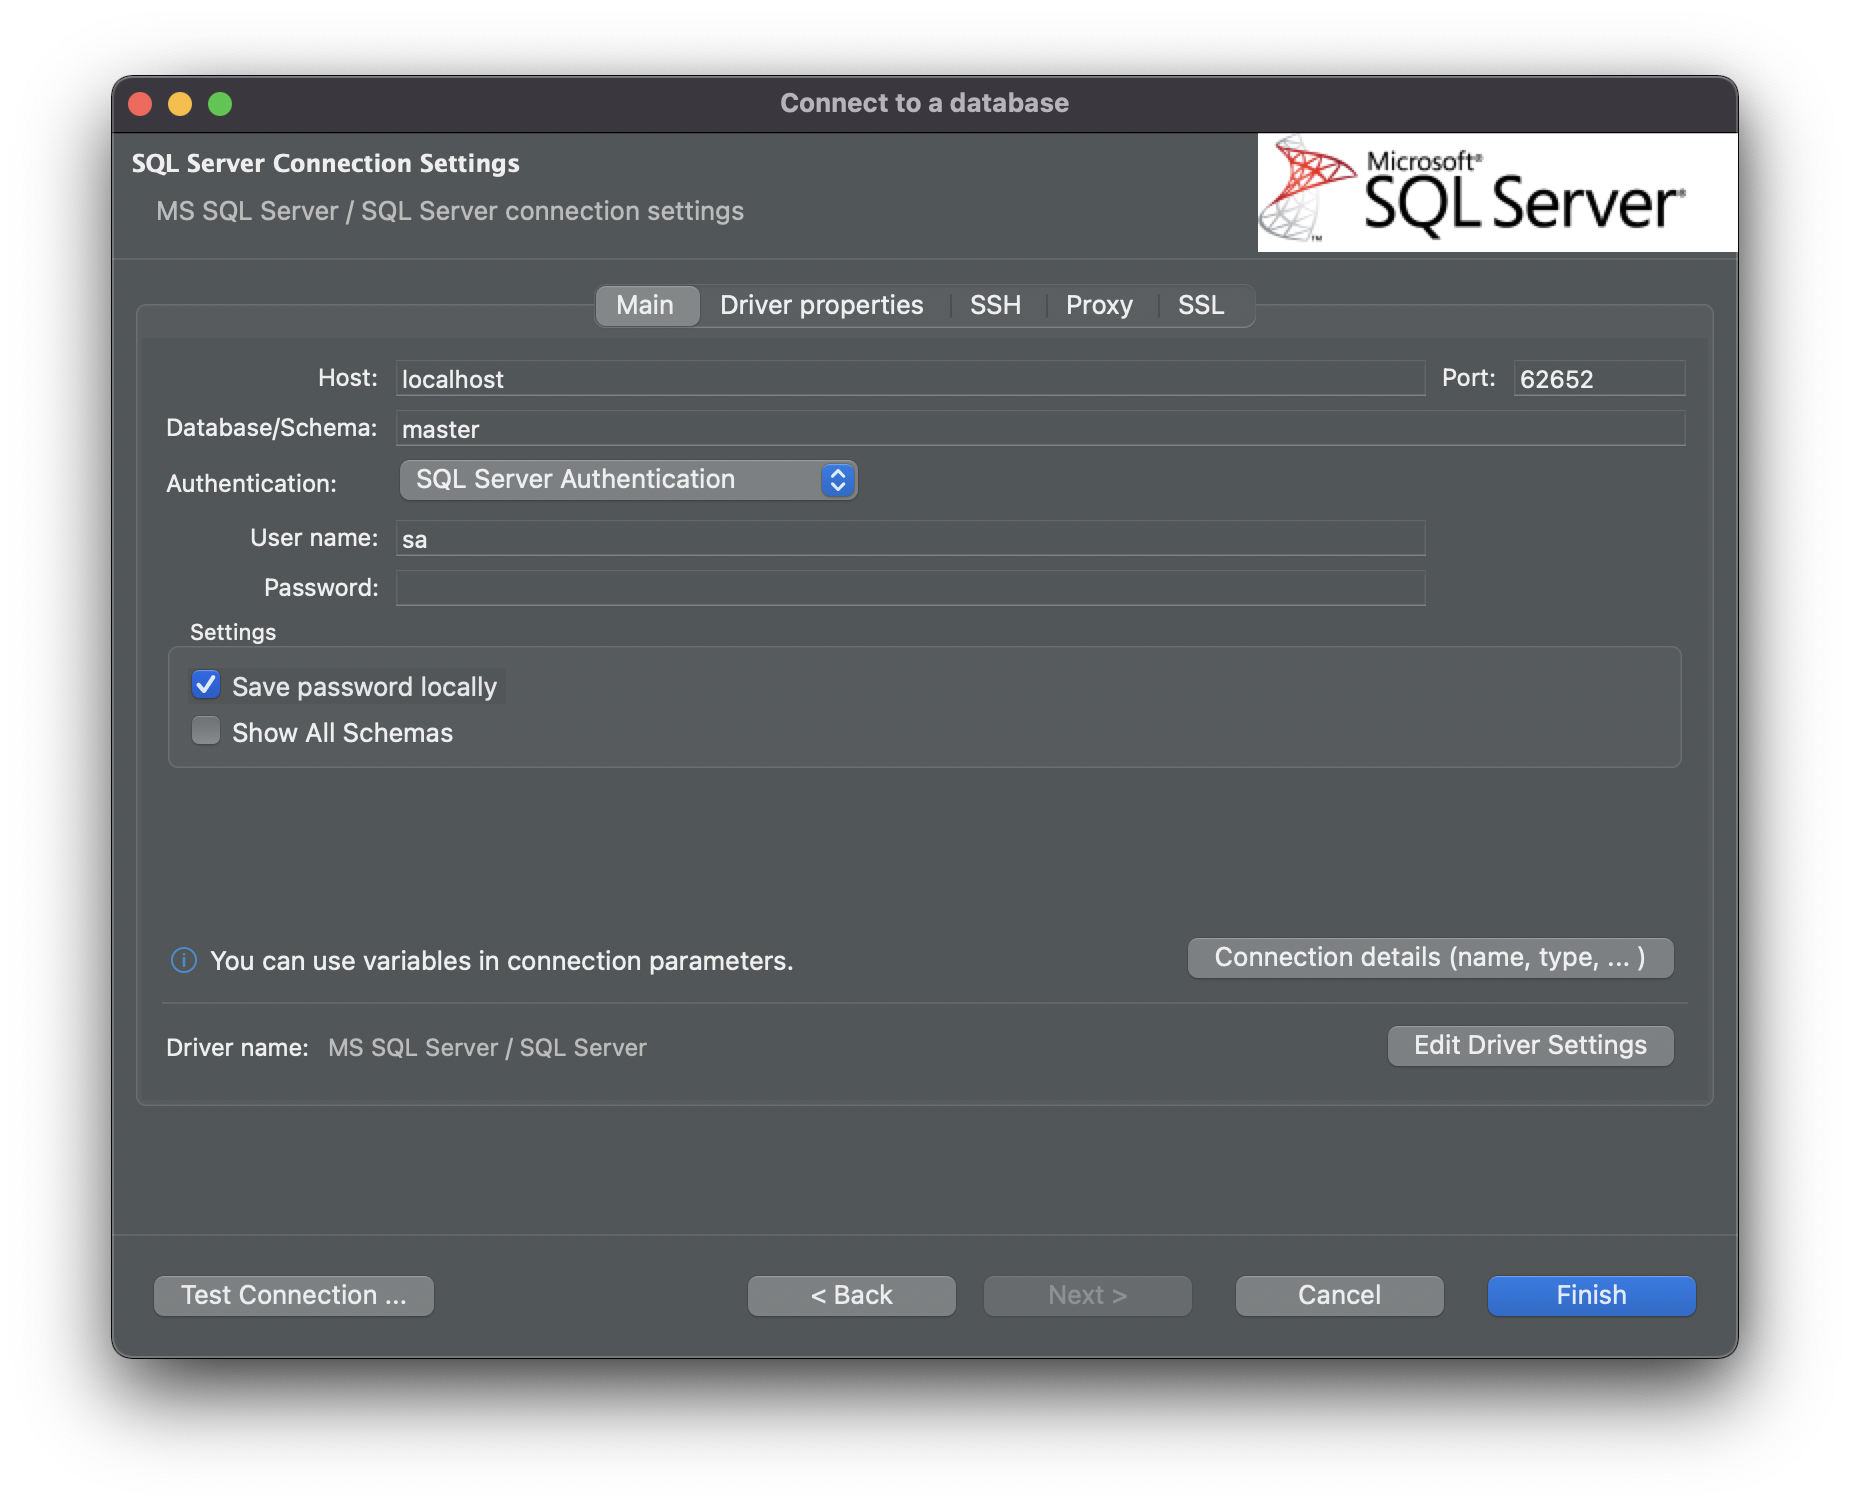Screen dimensions: 1850x1506
Task: Click the Port number field
Action: point(1598,378)
